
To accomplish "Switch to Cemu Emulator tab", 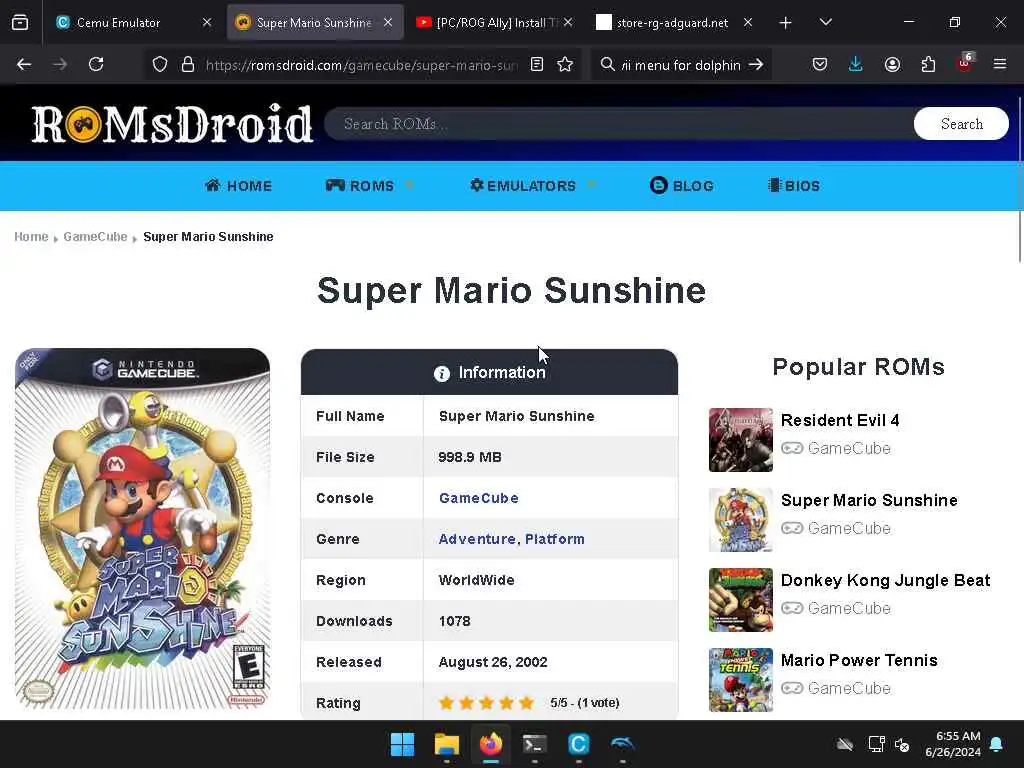I will tap(118, 23).
